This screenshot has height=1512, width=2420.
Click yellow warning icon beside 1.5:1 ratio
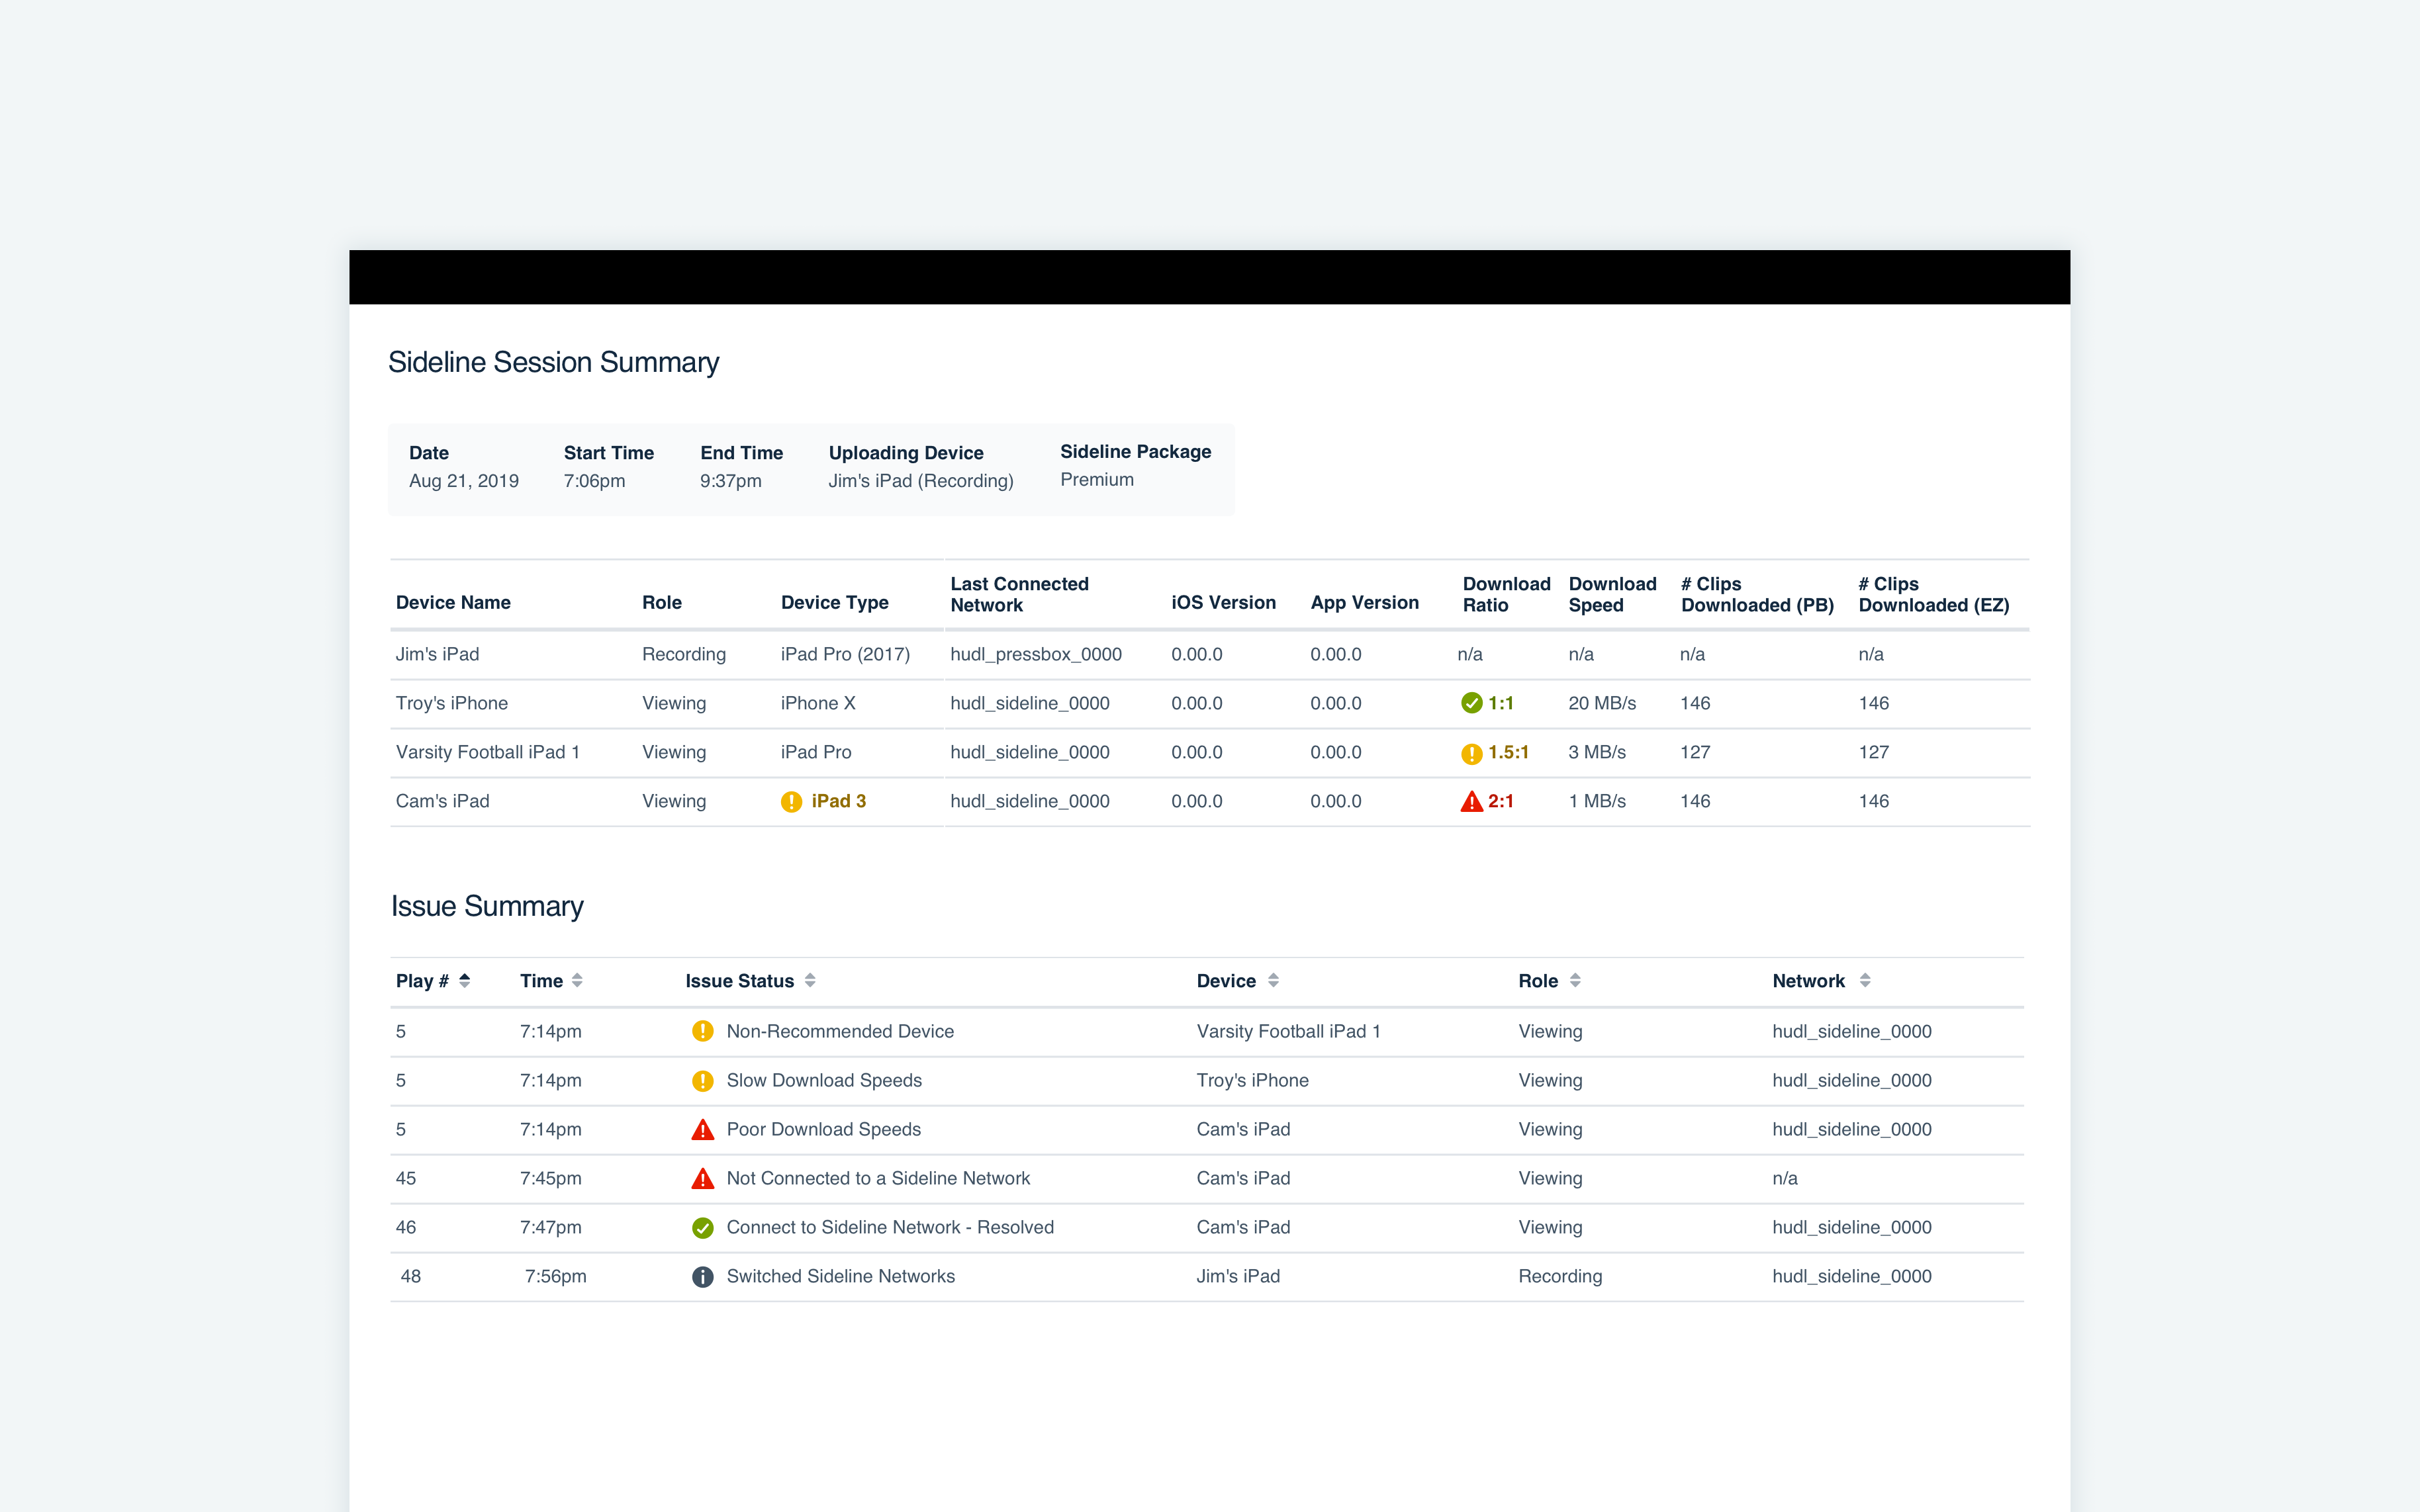point(1471,753)
